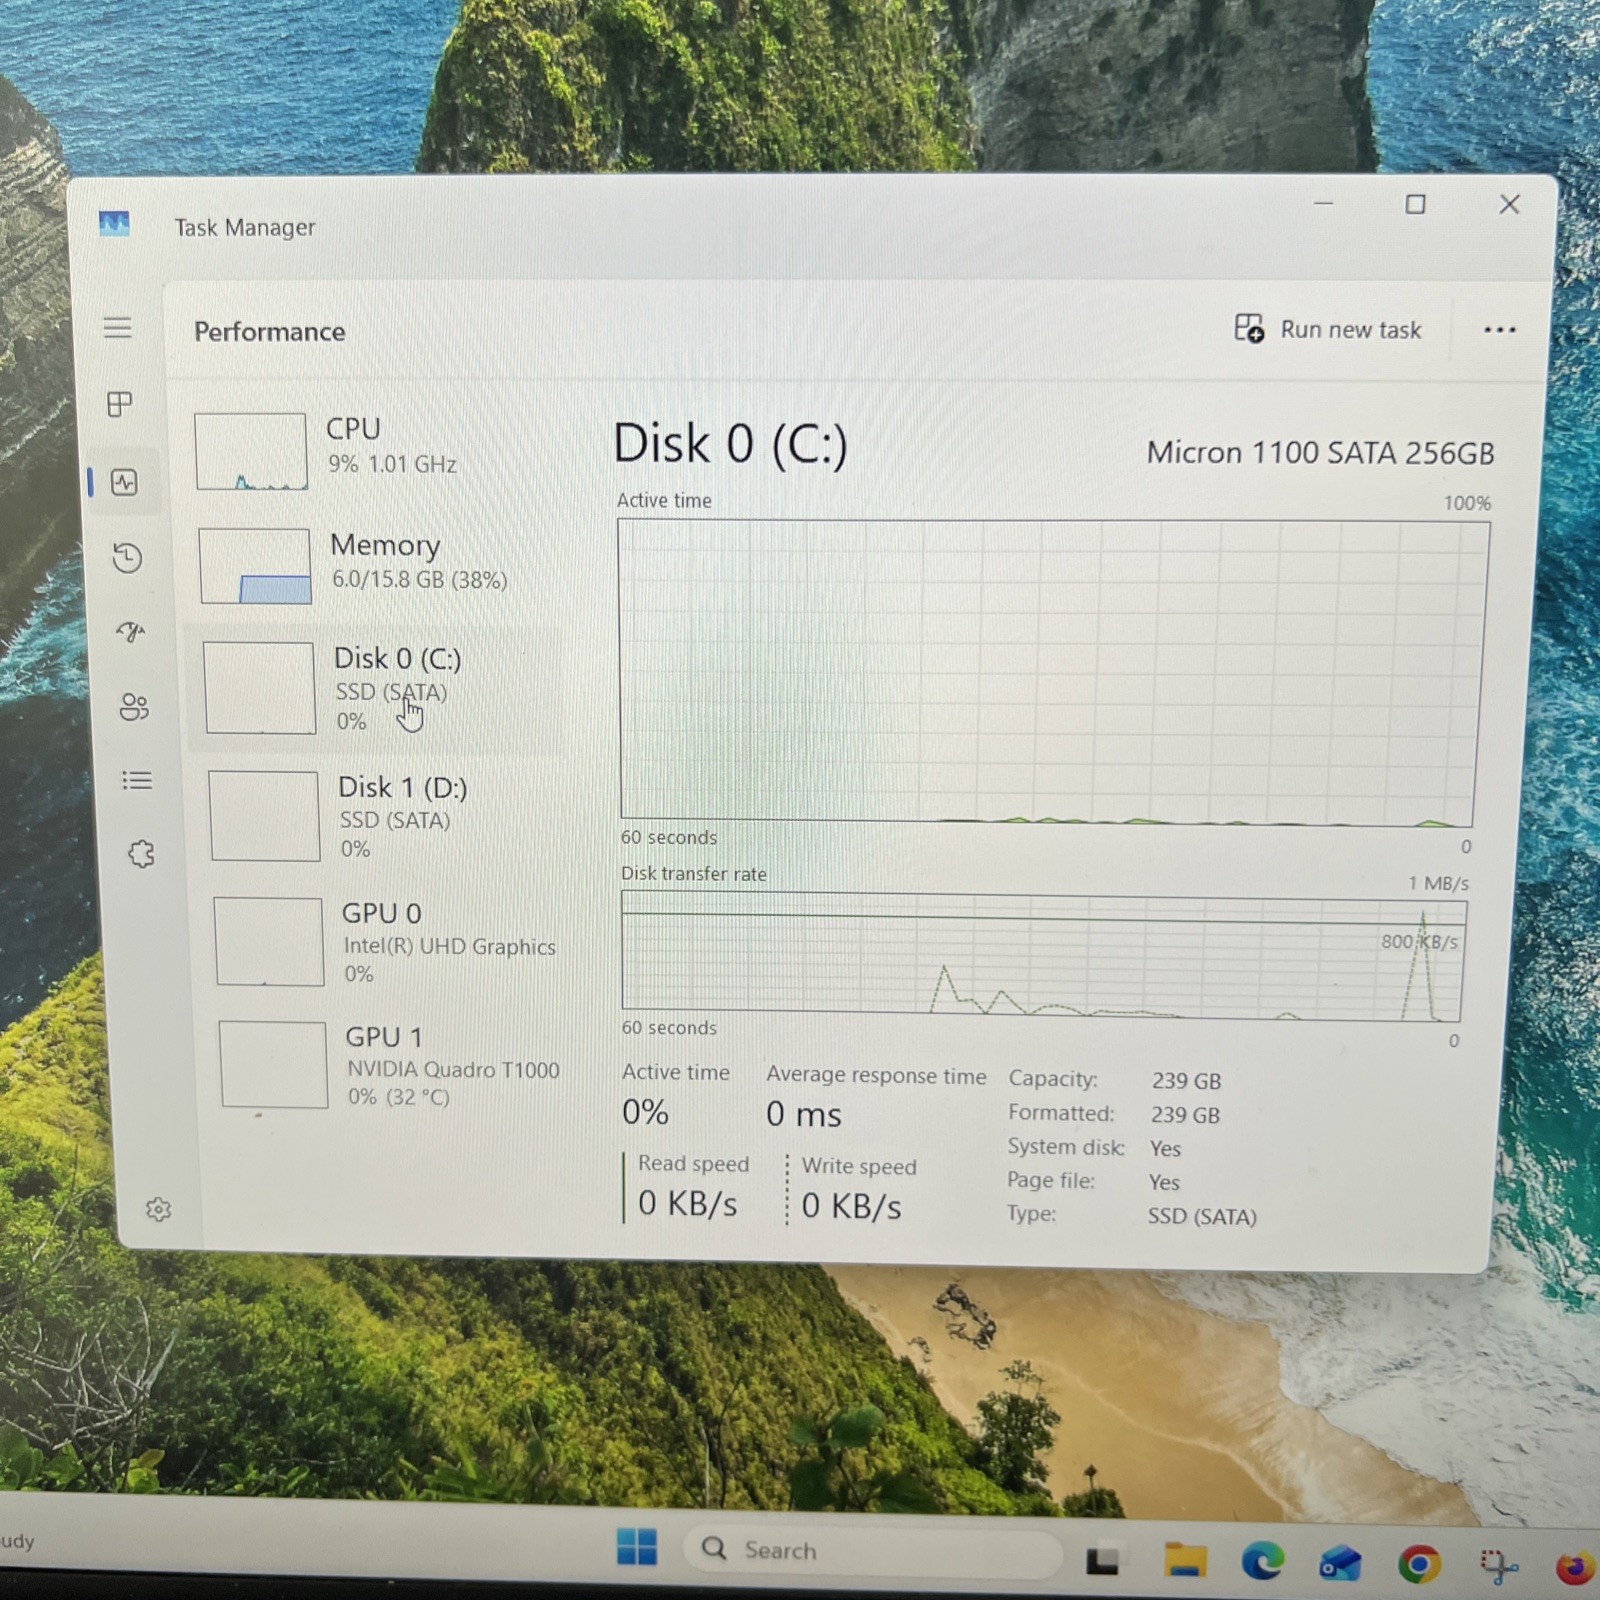Viewport: 1600px width, 1600px height.
Task: Open Task Manager Settings gear icon
Action: [x=158, y=1210]
